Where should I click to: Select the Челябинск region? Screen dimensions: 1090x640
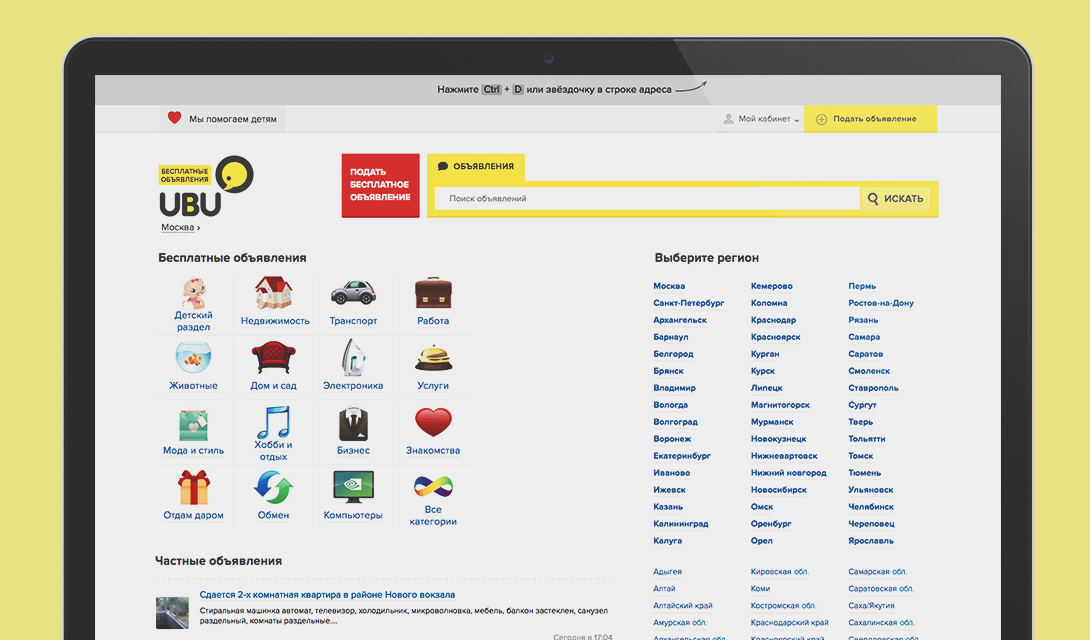point(870,507)
